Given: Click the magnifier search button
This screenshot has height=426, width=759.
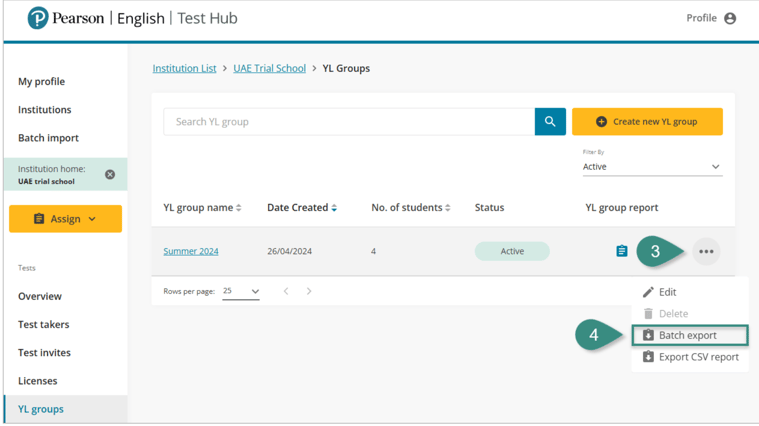Looking at the screenshot, I should pyautogui.click(x=550, y=122).
